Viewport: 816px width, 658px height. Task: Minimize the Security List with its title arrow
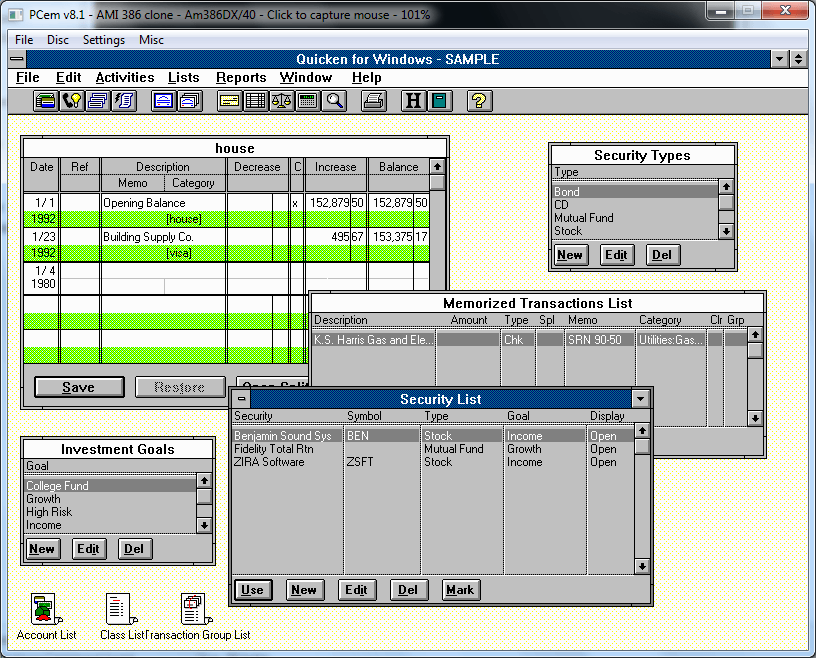click(x=641, y=399)
